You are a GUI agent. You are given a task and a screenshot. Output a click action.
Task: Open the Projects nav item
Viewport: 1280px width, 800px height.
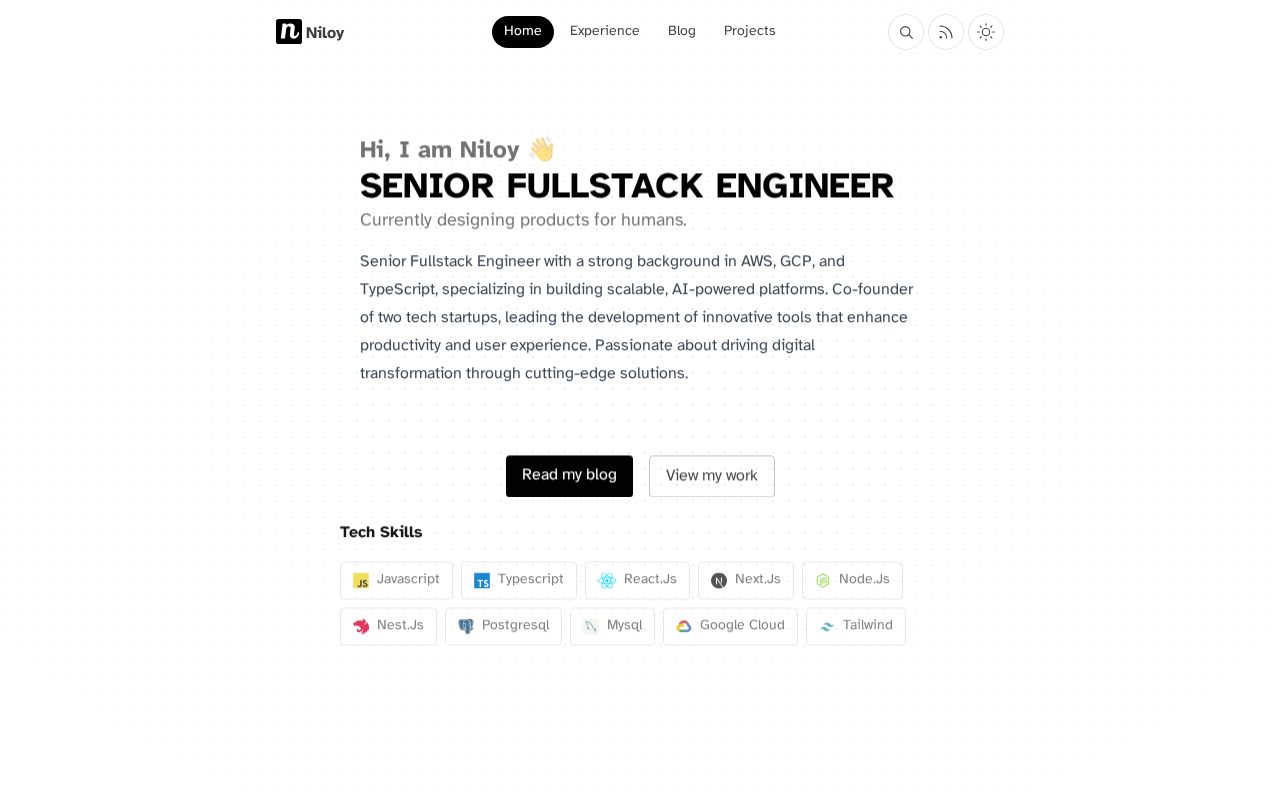[750, 32]
